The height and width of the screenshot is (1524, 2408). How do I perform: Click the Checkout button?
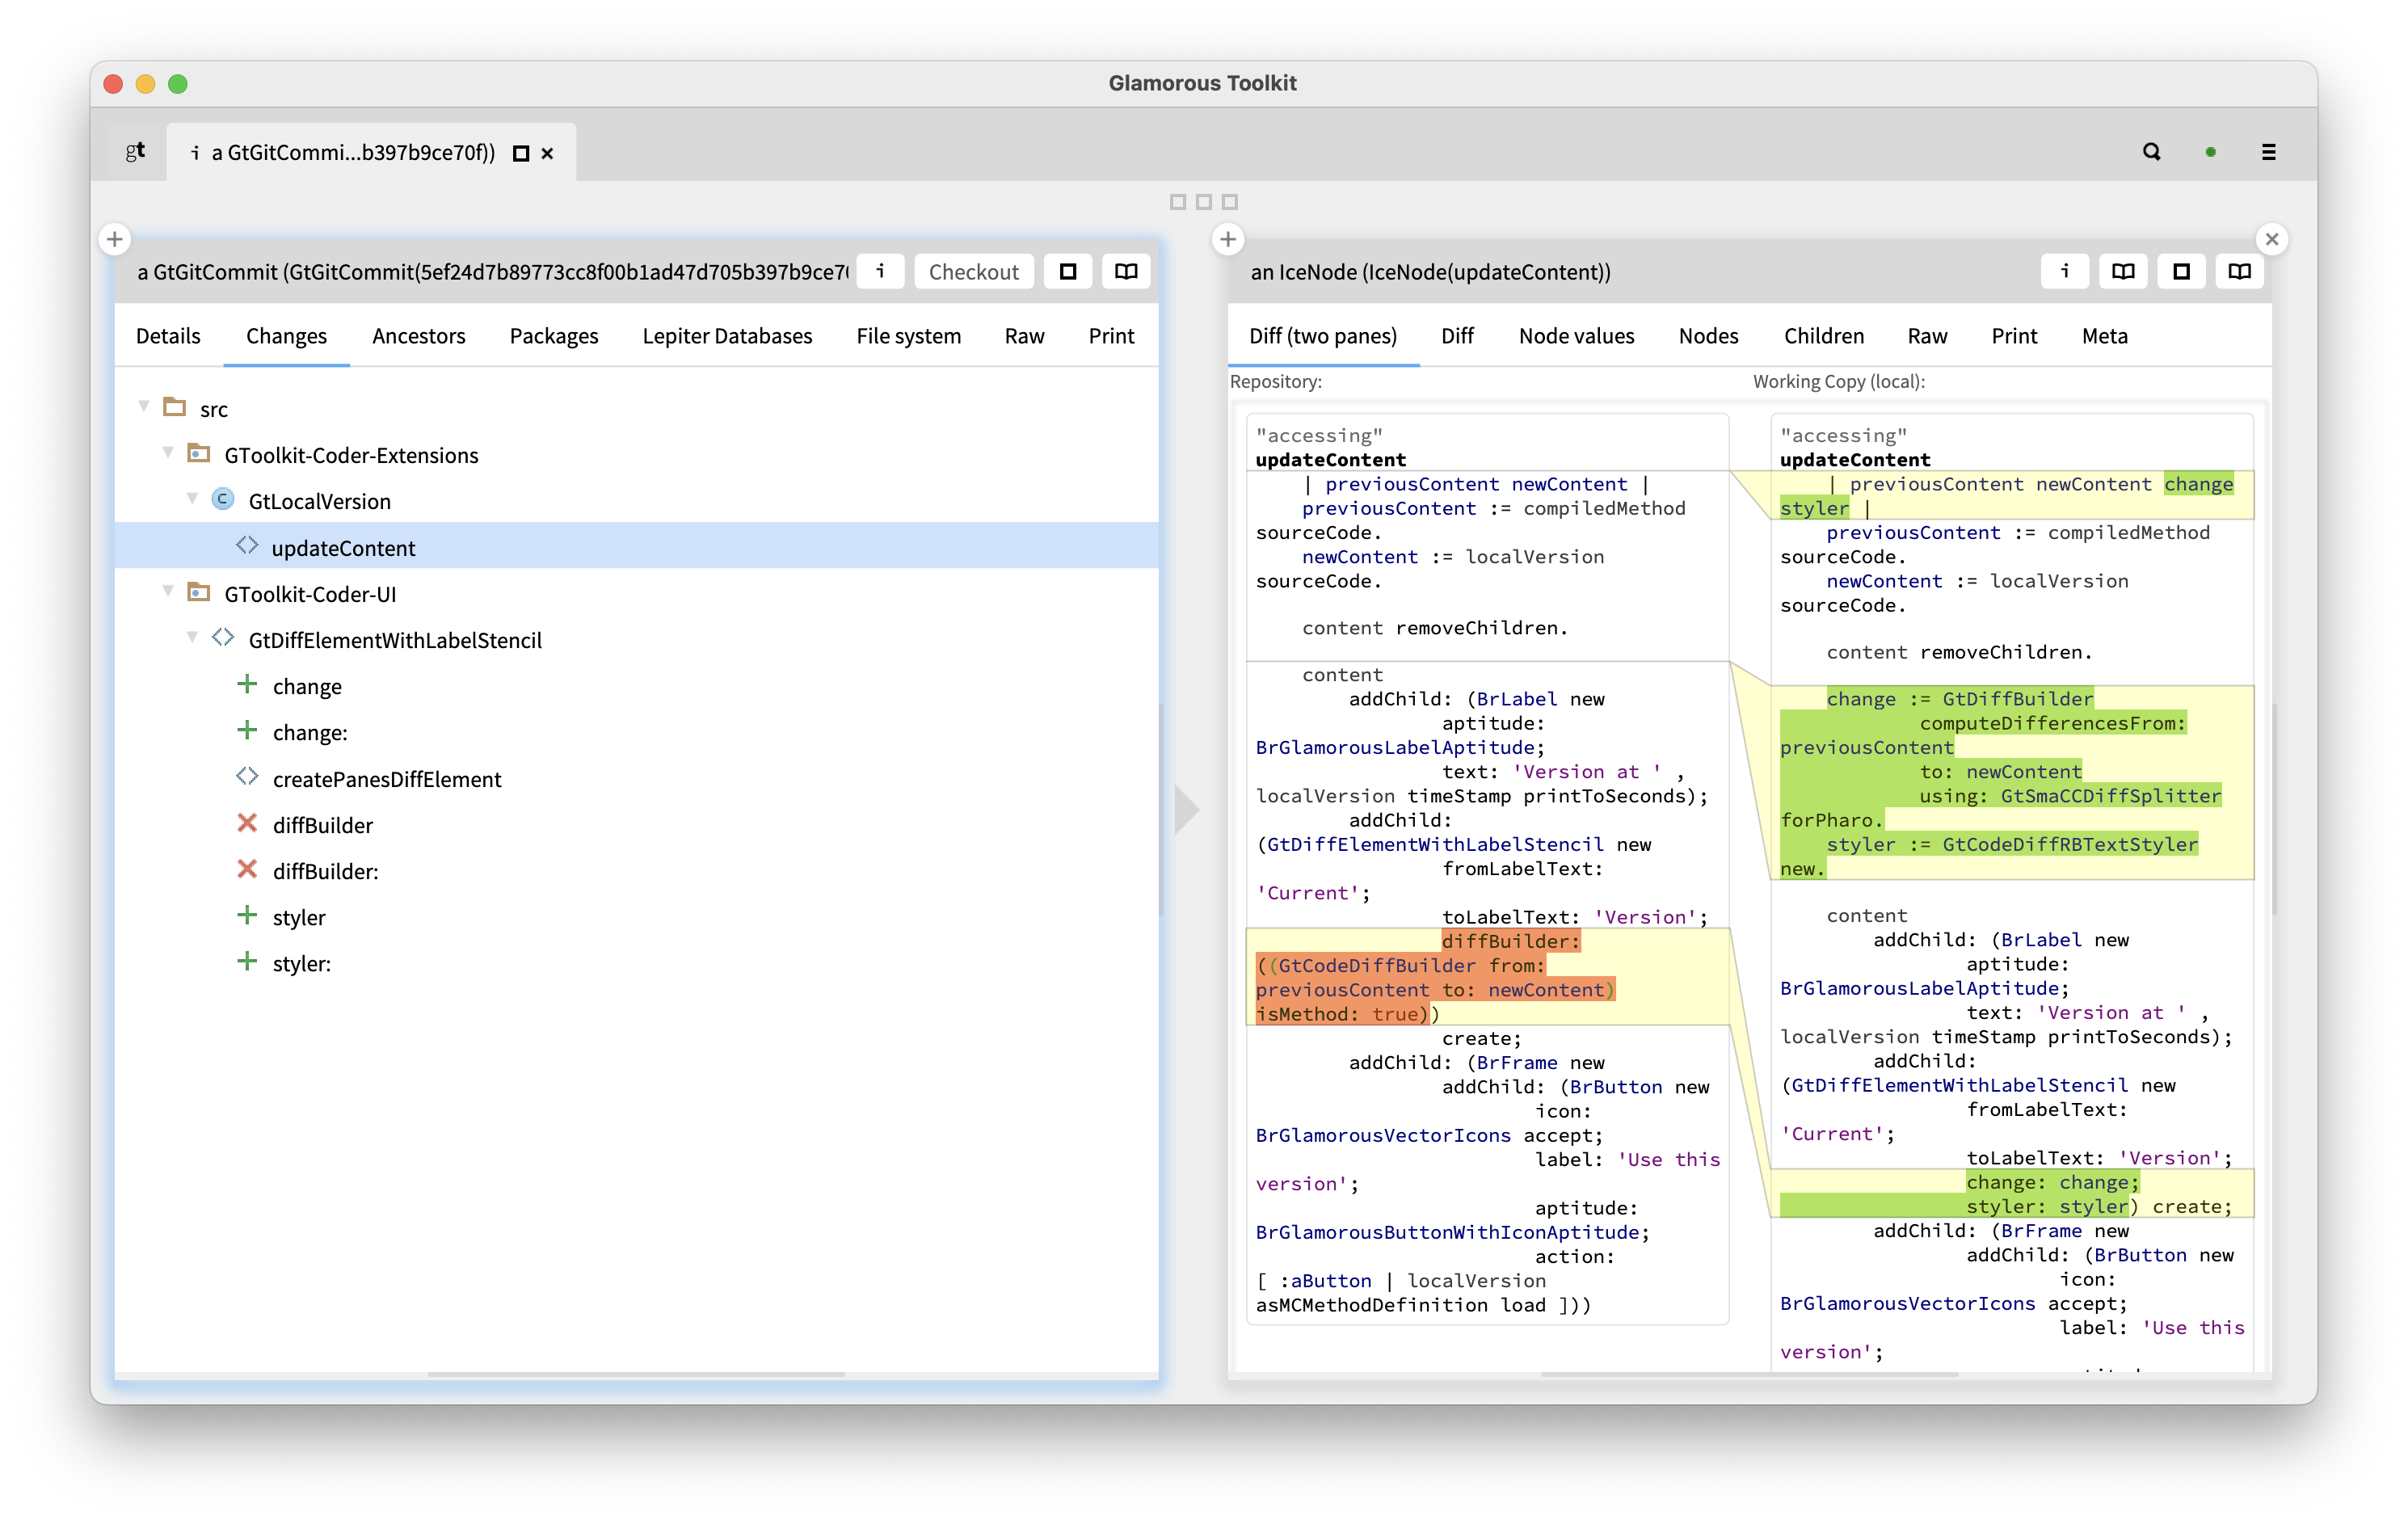click(973, 271)
